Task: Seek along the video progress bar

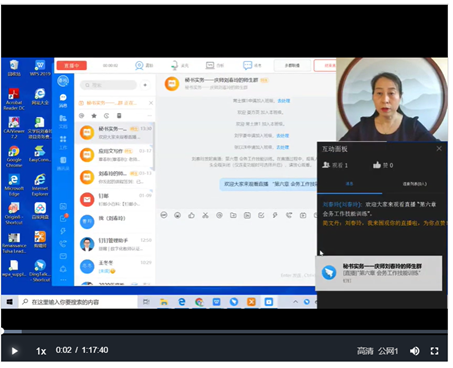Action: [x=224, y=332]
